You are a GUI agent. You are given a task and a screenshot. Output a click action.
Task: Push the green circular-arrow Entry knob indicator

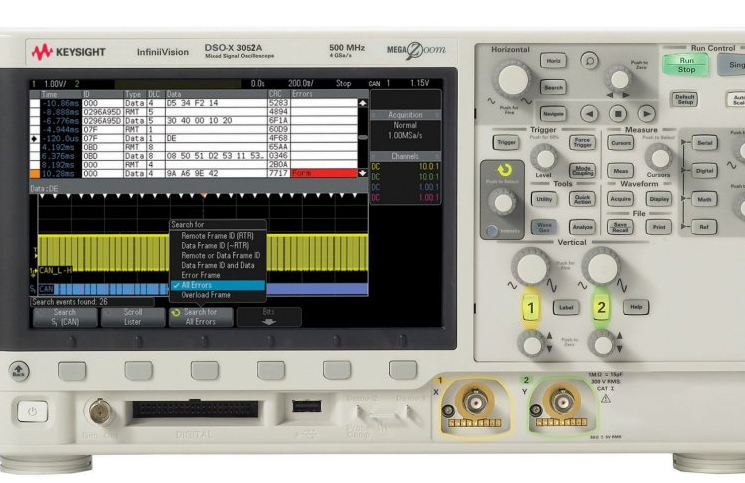(x=505, y=170)
